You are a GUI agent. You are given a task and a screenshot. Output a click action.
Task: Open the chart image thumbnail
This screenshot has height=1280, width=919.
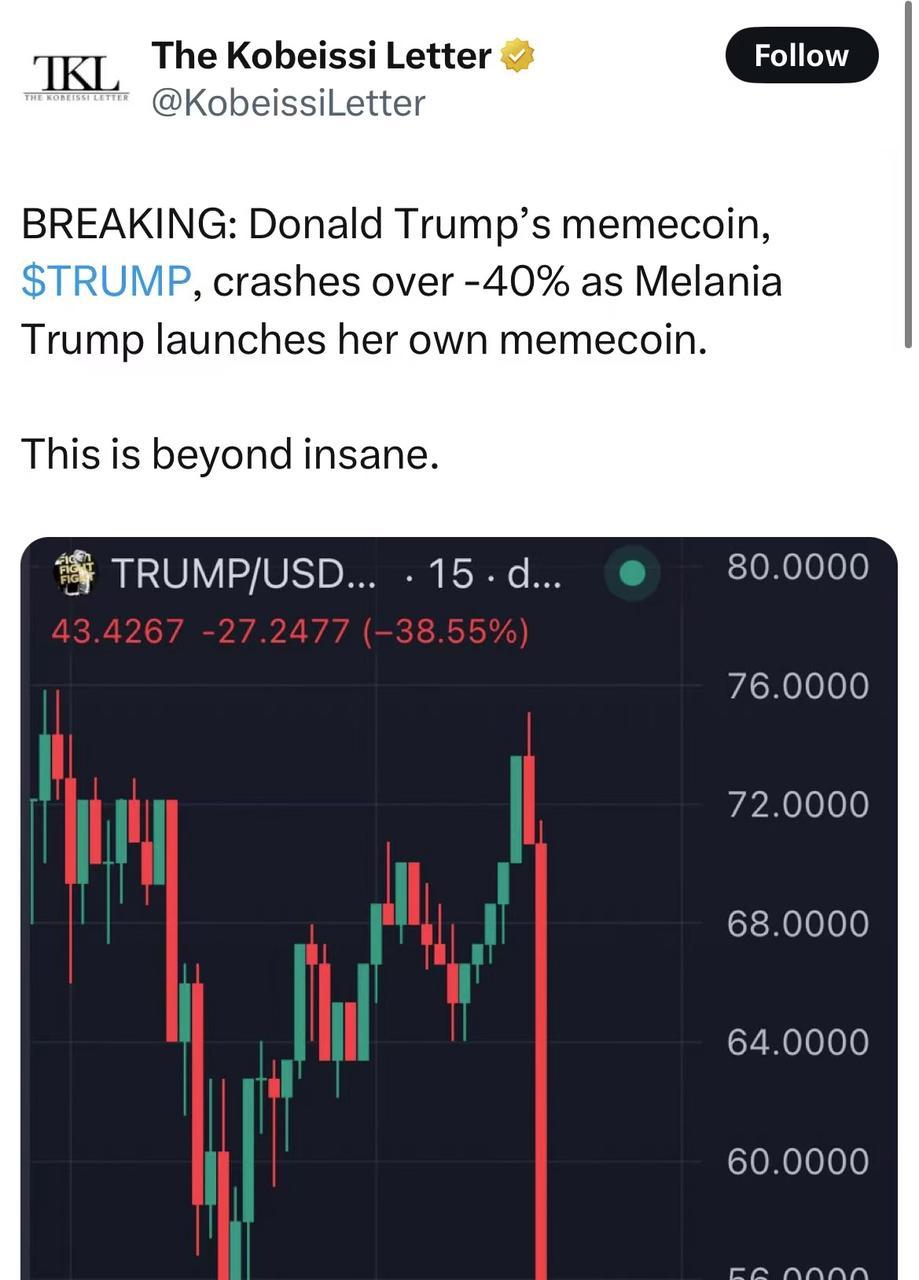pyautogui.click(x=459, y=900)
